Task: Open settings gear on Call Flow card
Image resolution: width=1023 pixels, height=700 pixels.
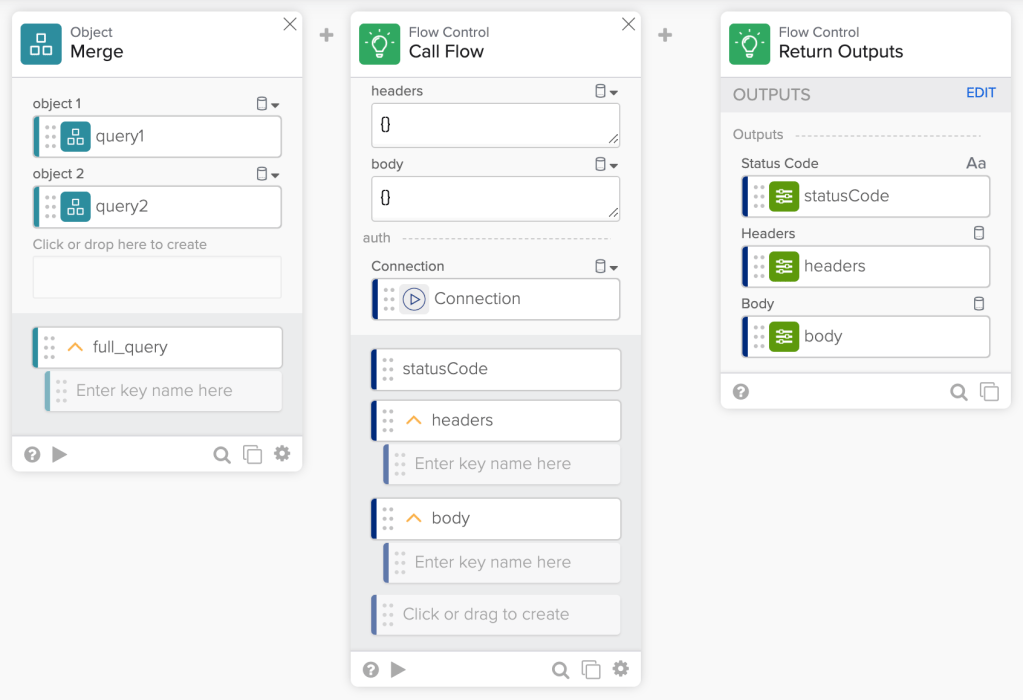Action: click(x=620, y=669)
